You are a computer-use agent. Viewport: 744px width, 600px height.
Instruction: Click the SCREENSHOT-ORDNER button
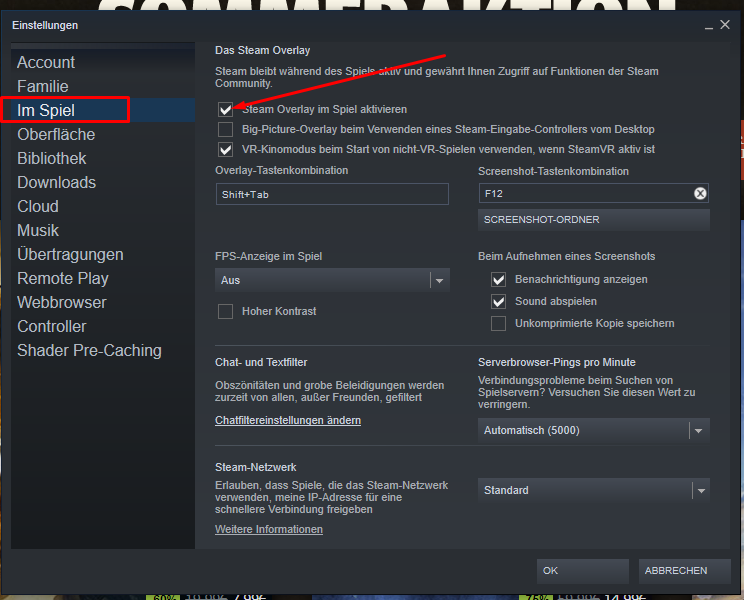[x=594, y=219]
